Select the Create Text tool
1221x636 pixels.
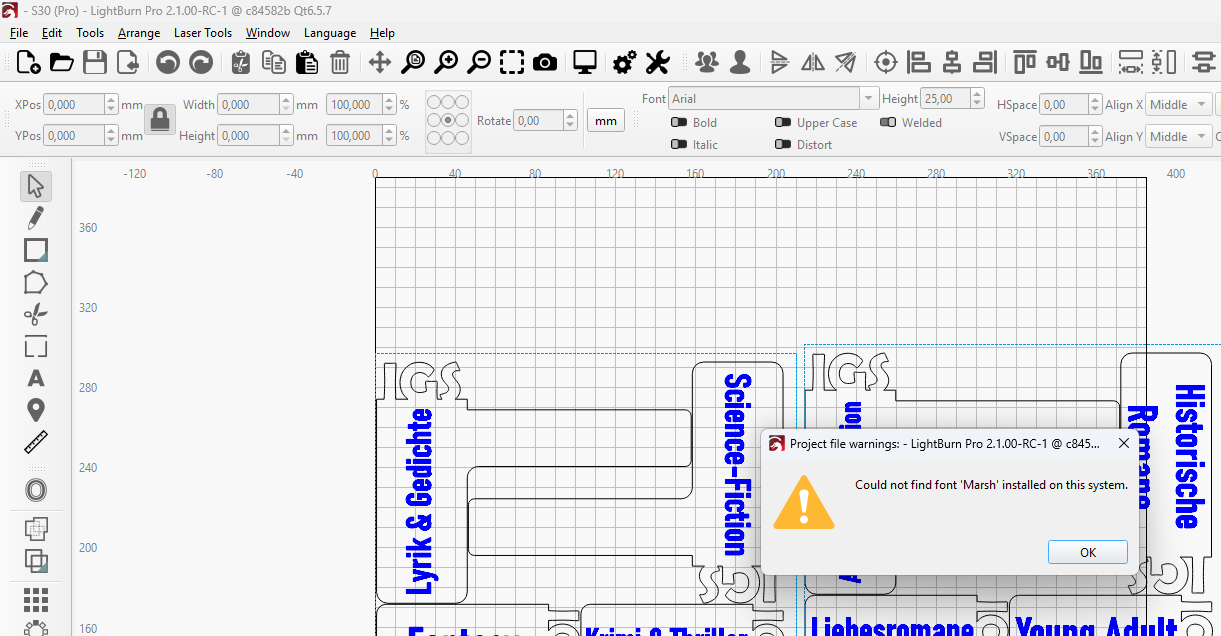36,379
